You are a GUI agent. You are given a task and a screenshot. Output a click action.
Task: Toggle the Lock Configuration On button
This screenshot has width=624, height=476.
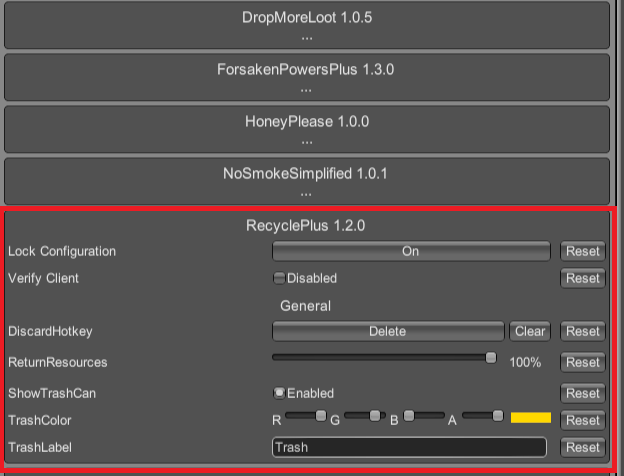411,251
